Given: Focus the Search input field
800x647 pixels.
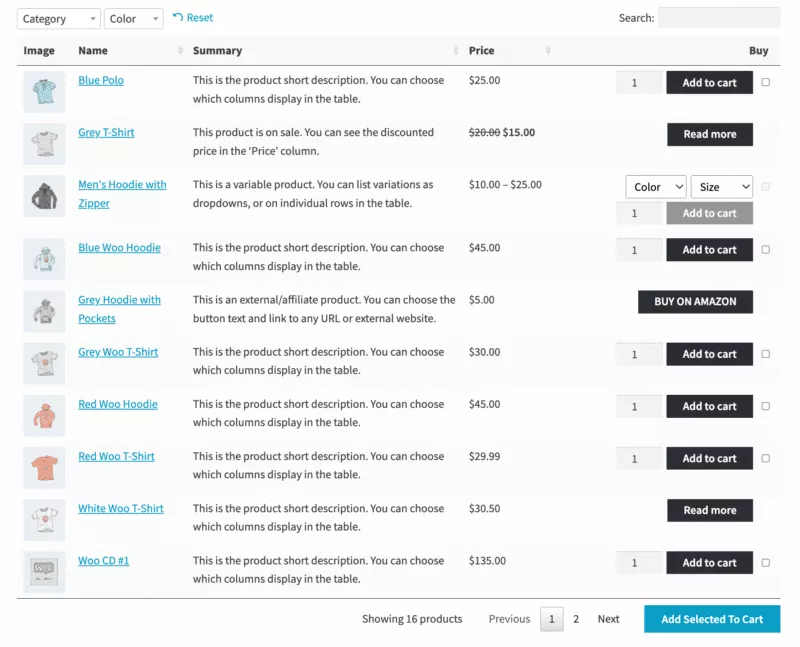Looking at the screenshot, I should 719,18.
